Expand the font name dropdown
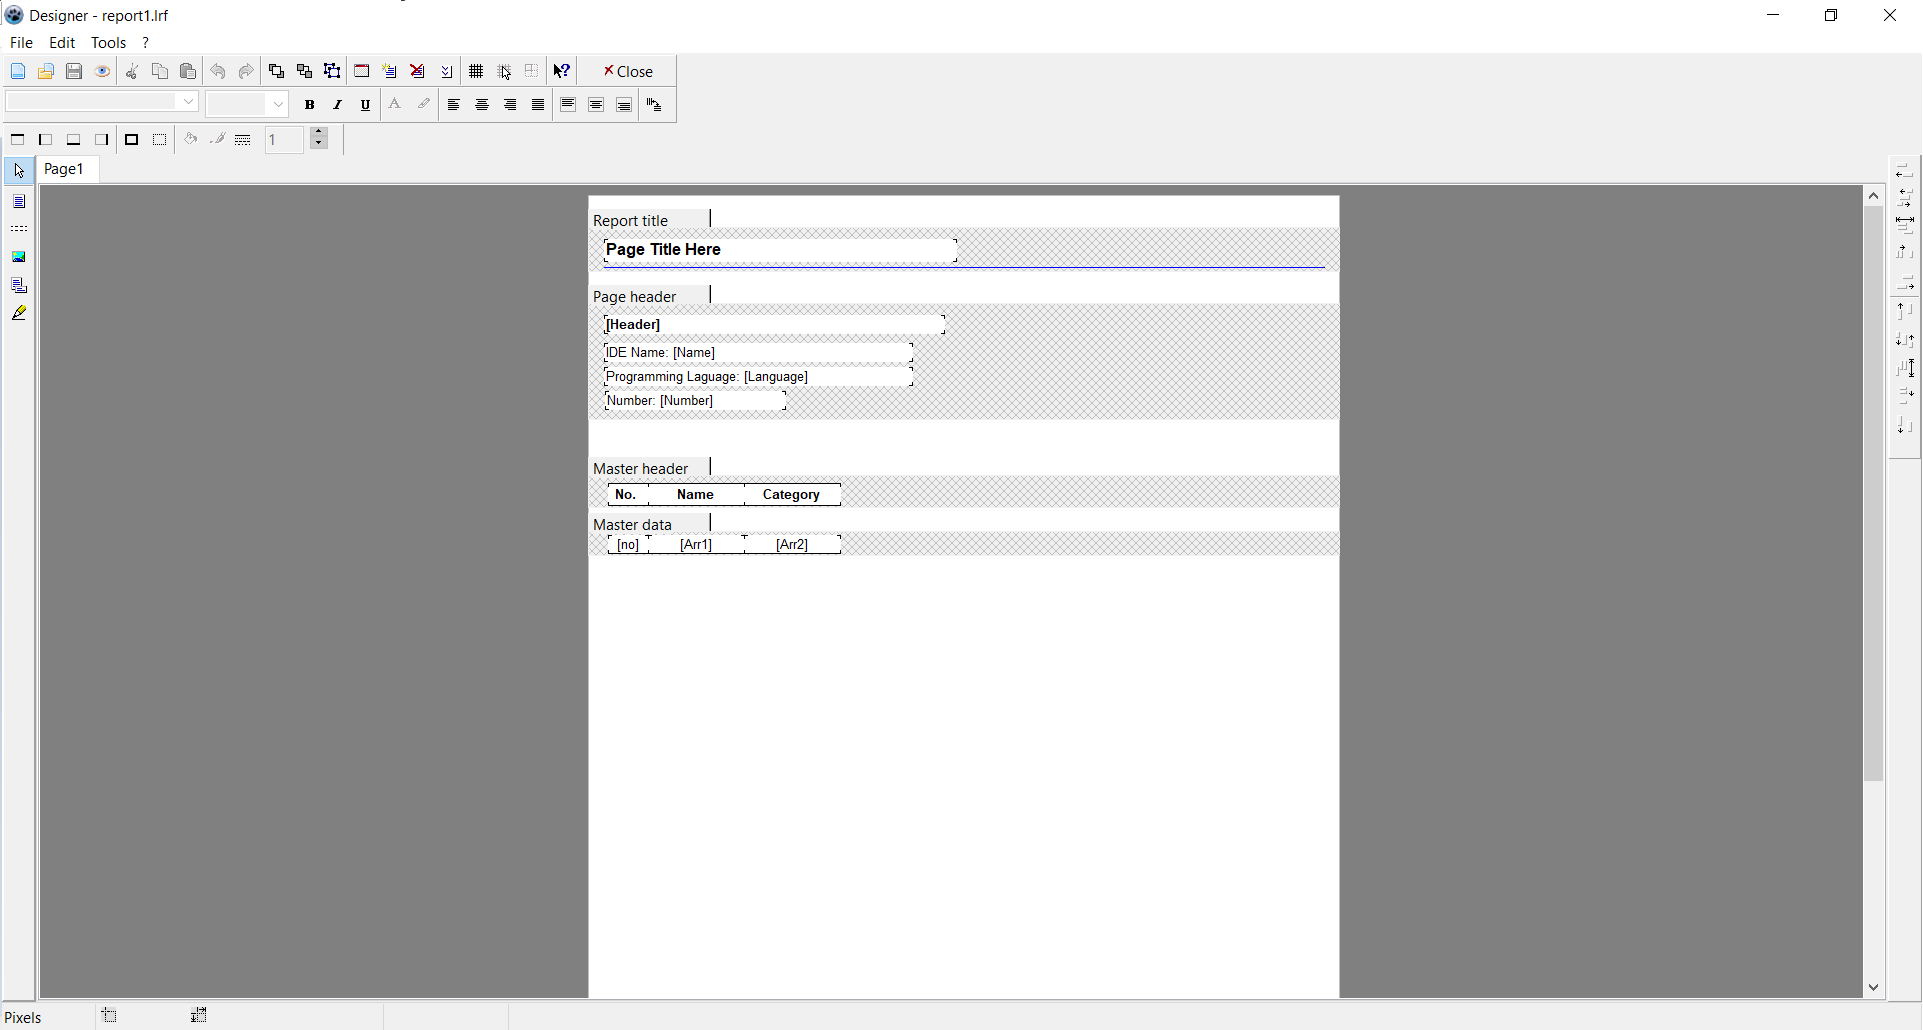The height and width of the screenshot is (1030, 1923). 188,102
